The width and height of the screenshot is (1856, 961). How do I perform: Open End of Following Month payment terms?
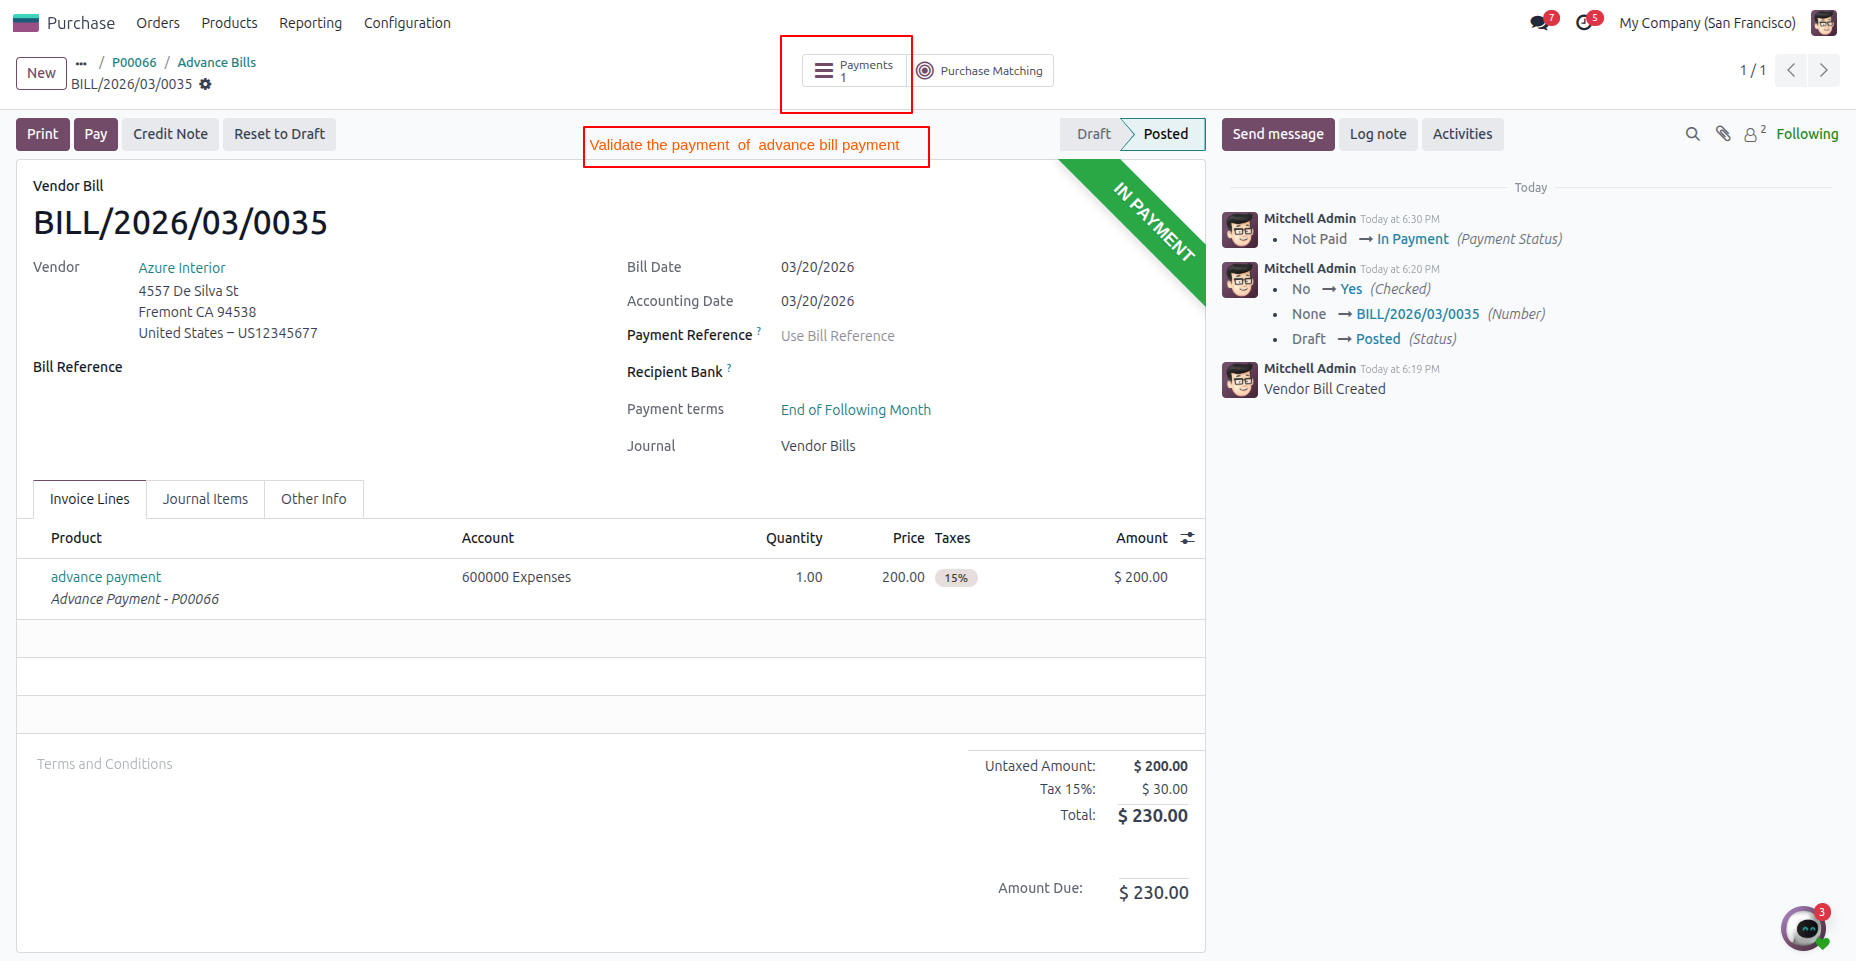[856, 410]
